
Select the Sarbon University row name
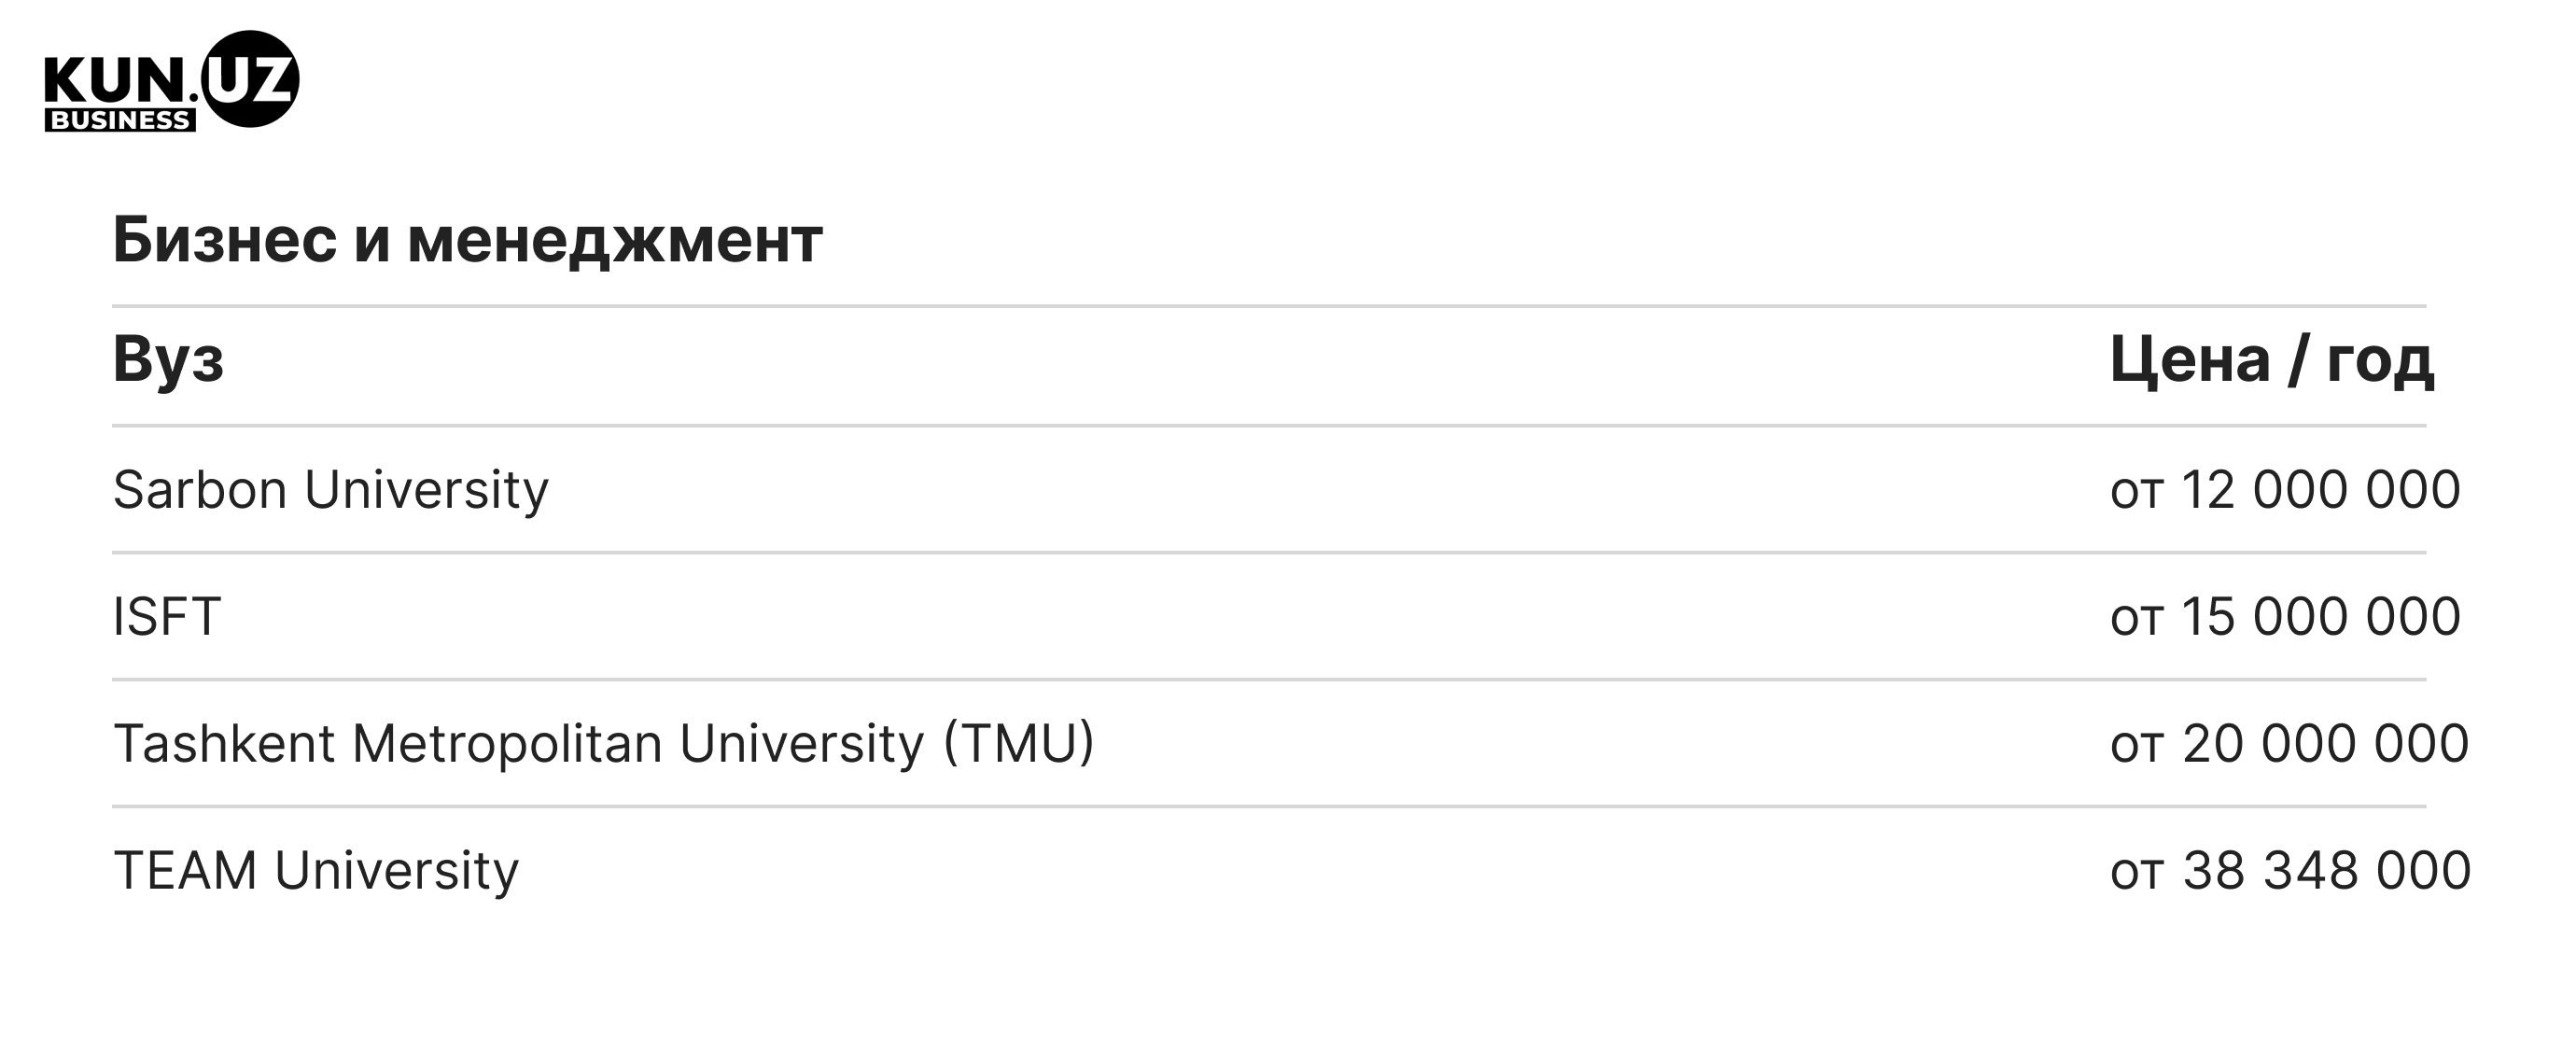(331, 490)
